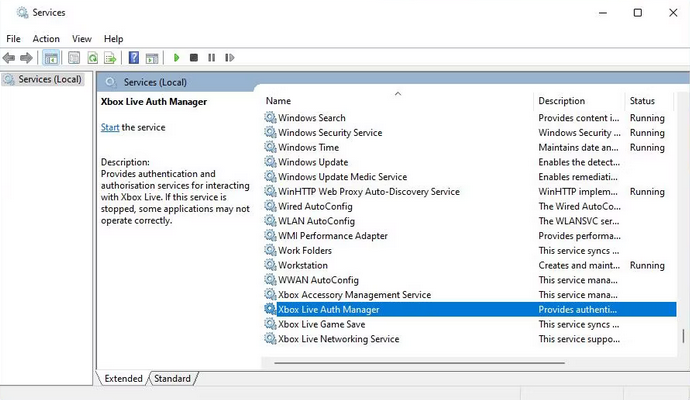690x400 pixels.
Task: Select the Windows Update service name
Action: pos(313,162)
